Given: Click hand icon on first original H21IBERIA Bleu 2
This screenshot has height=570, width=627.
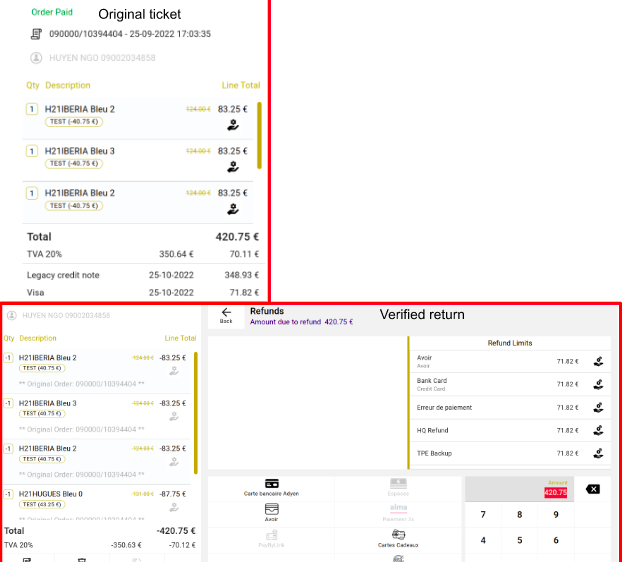Looking at the screenshot, I should [233, 125].
